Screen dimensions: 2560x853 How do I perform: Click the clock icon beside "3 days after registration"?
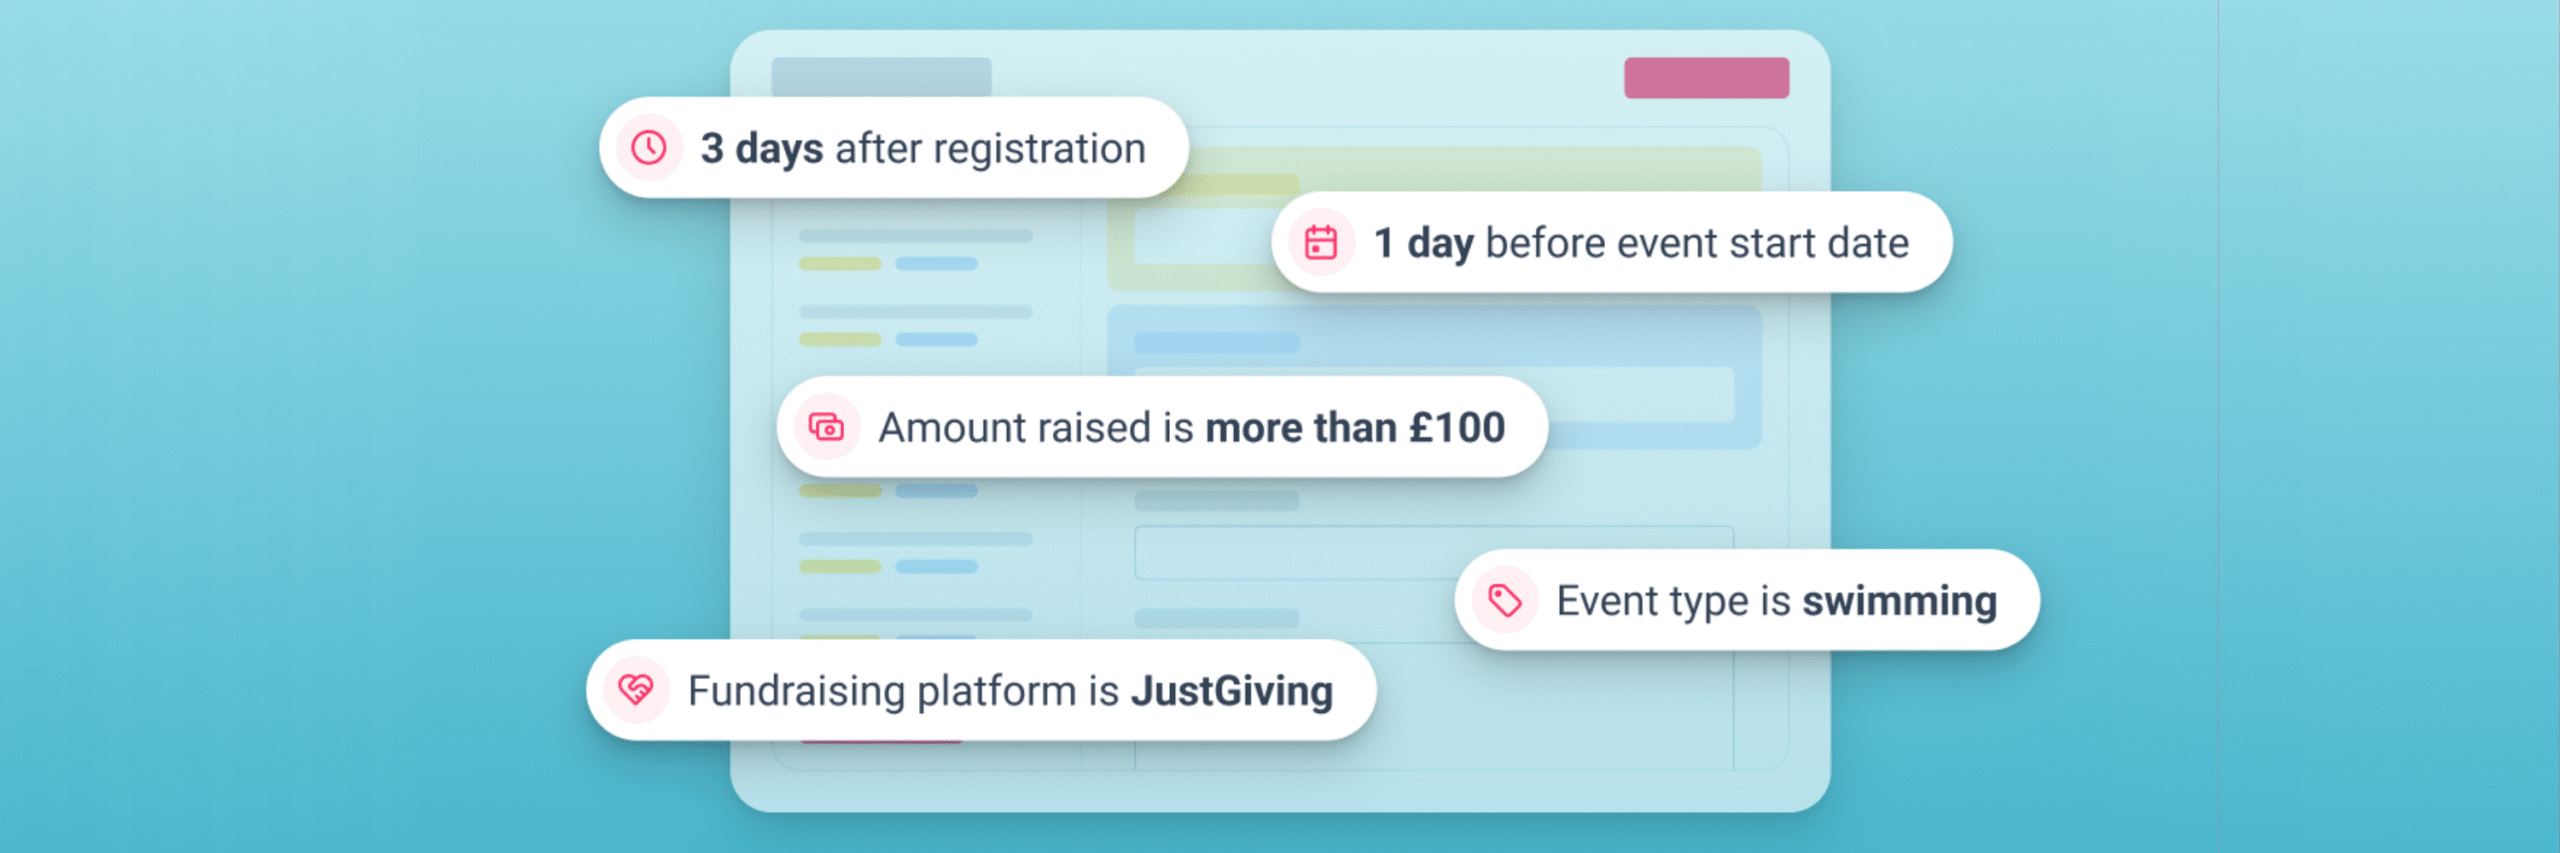[649, 148]
